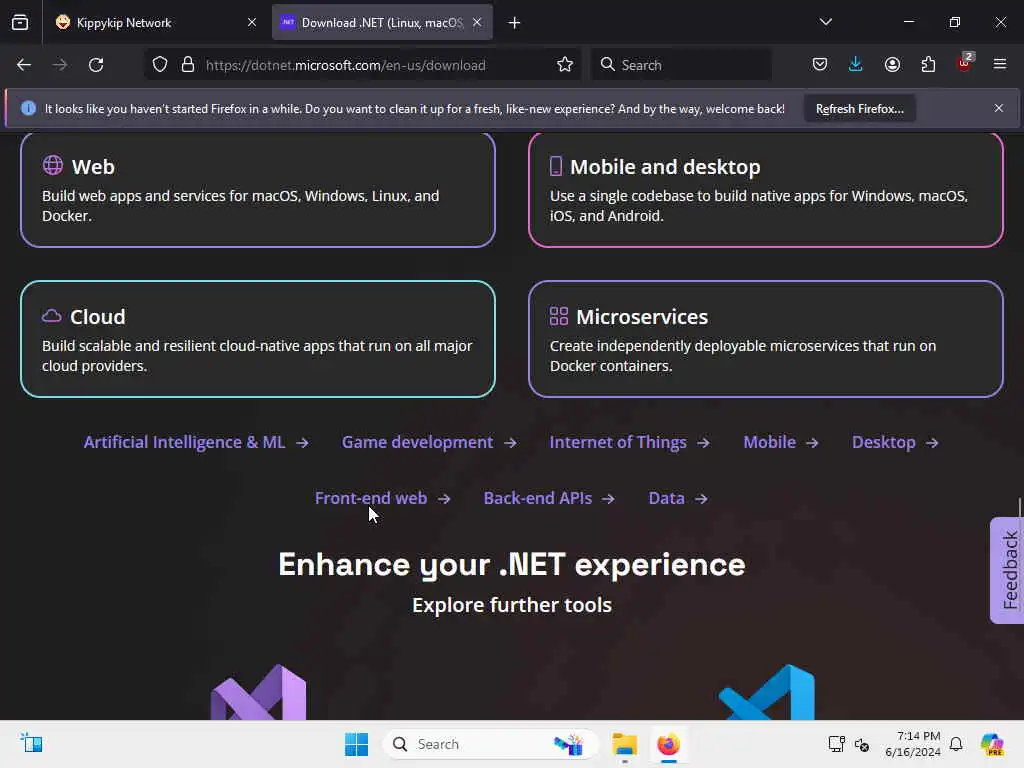
Task: Click the taskbar Search box
Action: (x=490, y=744)
